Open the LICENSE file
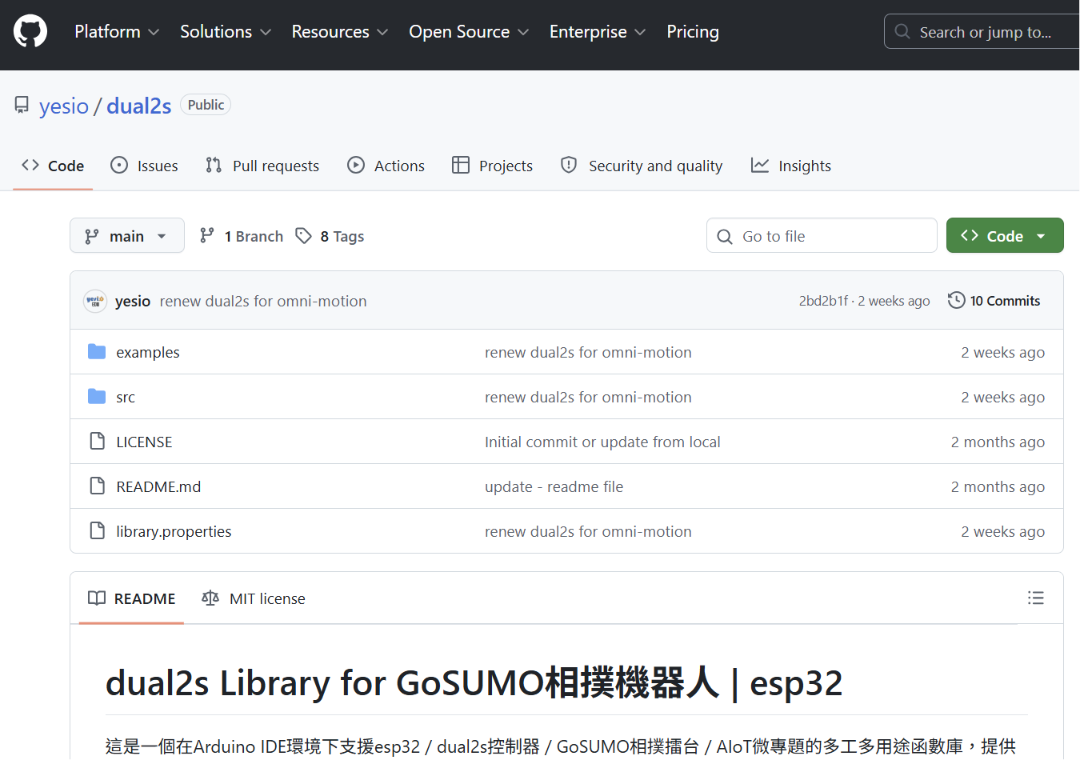This screenshot has width=1080, height=760. pos(144,442)
